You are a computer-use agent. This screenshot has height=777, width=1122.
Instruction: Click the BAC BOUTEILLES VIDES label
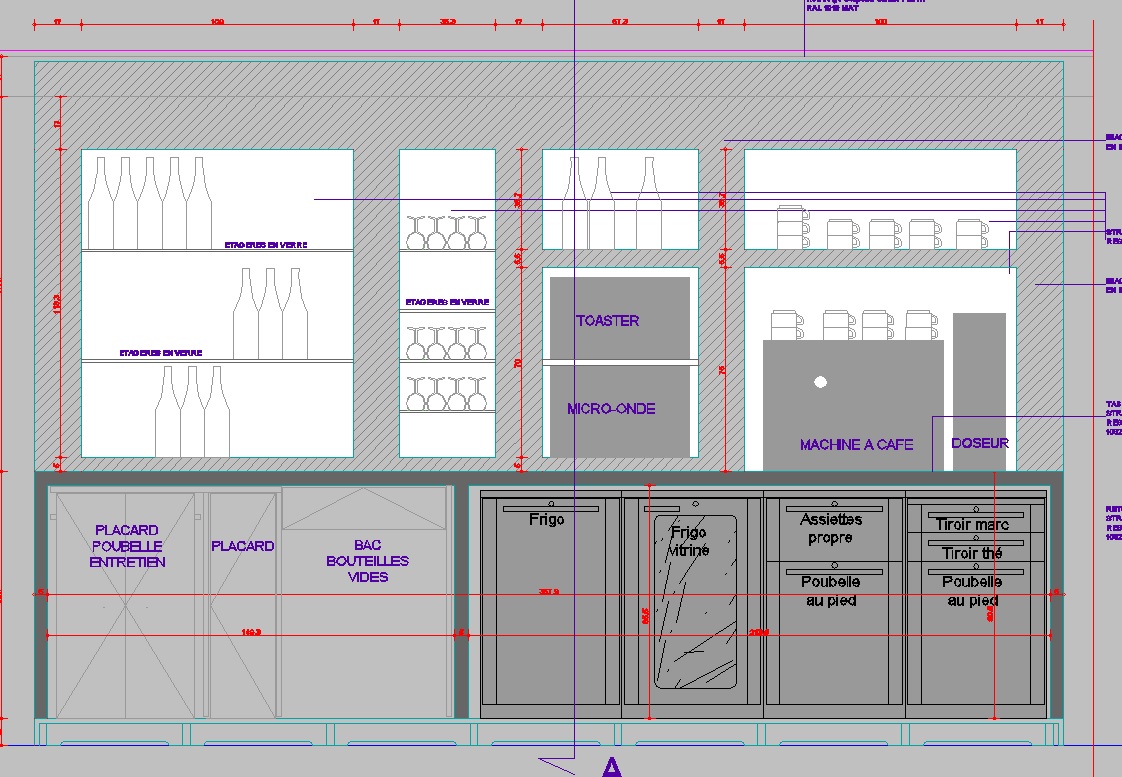(x=367, y=561)
